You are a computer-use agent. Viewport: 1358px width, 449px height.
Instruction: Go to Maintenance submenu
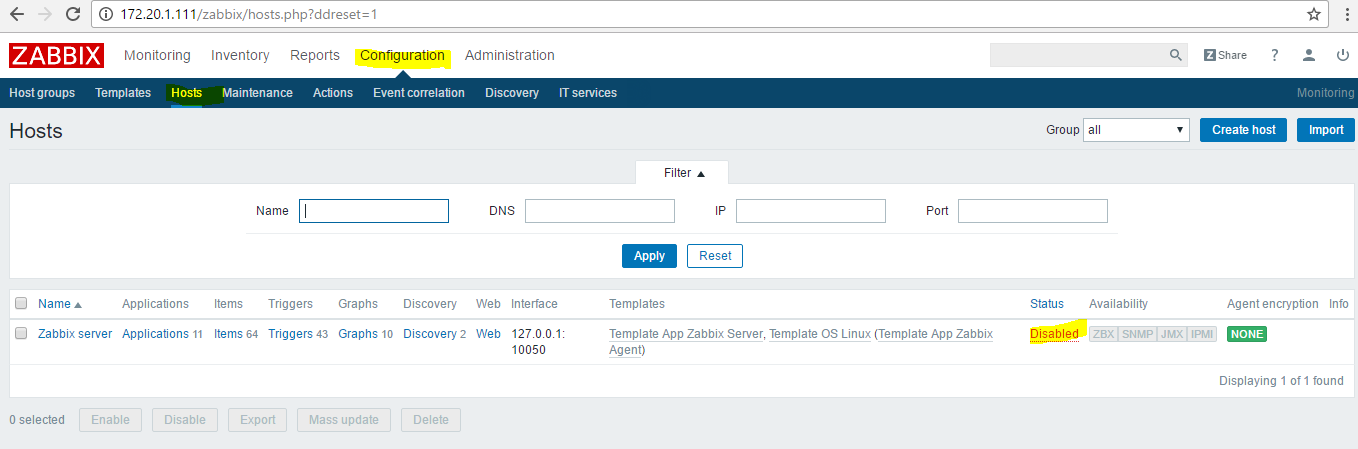click(257, 93)
